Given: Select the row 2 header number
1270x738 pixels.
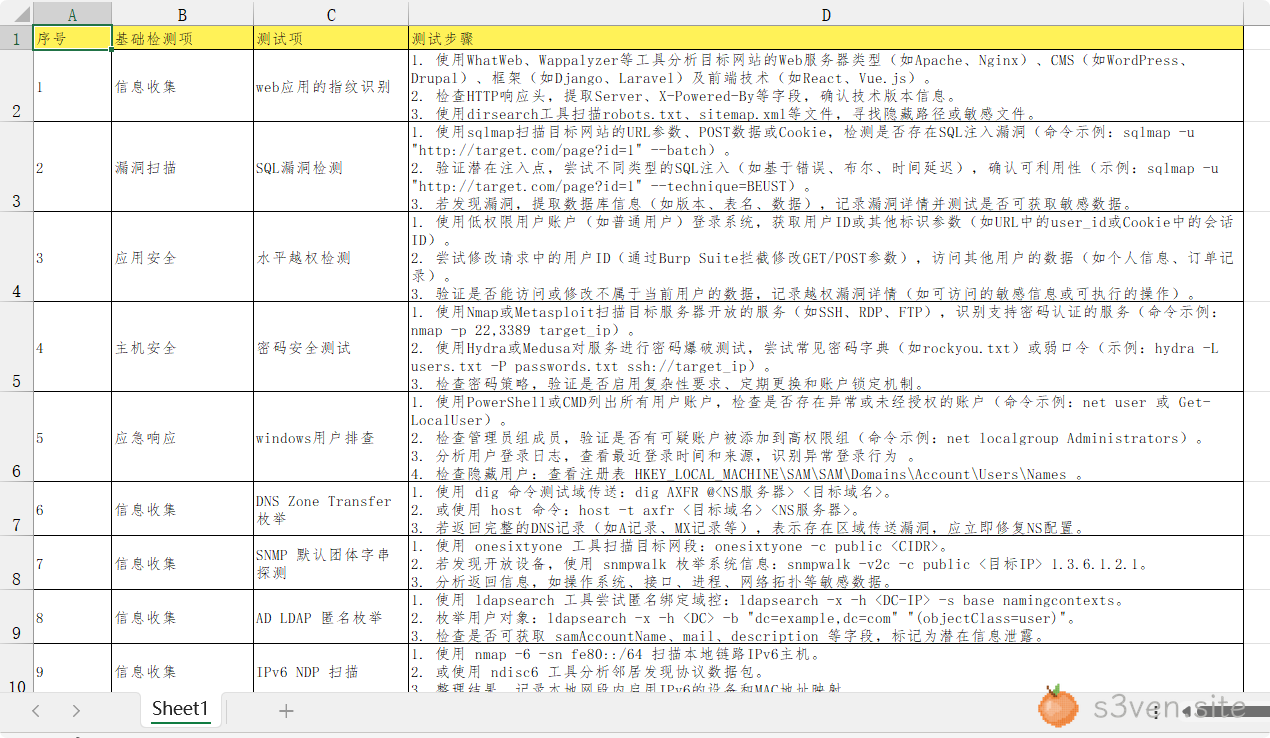Looking at the screenshot, I should [x=16, y=86].
